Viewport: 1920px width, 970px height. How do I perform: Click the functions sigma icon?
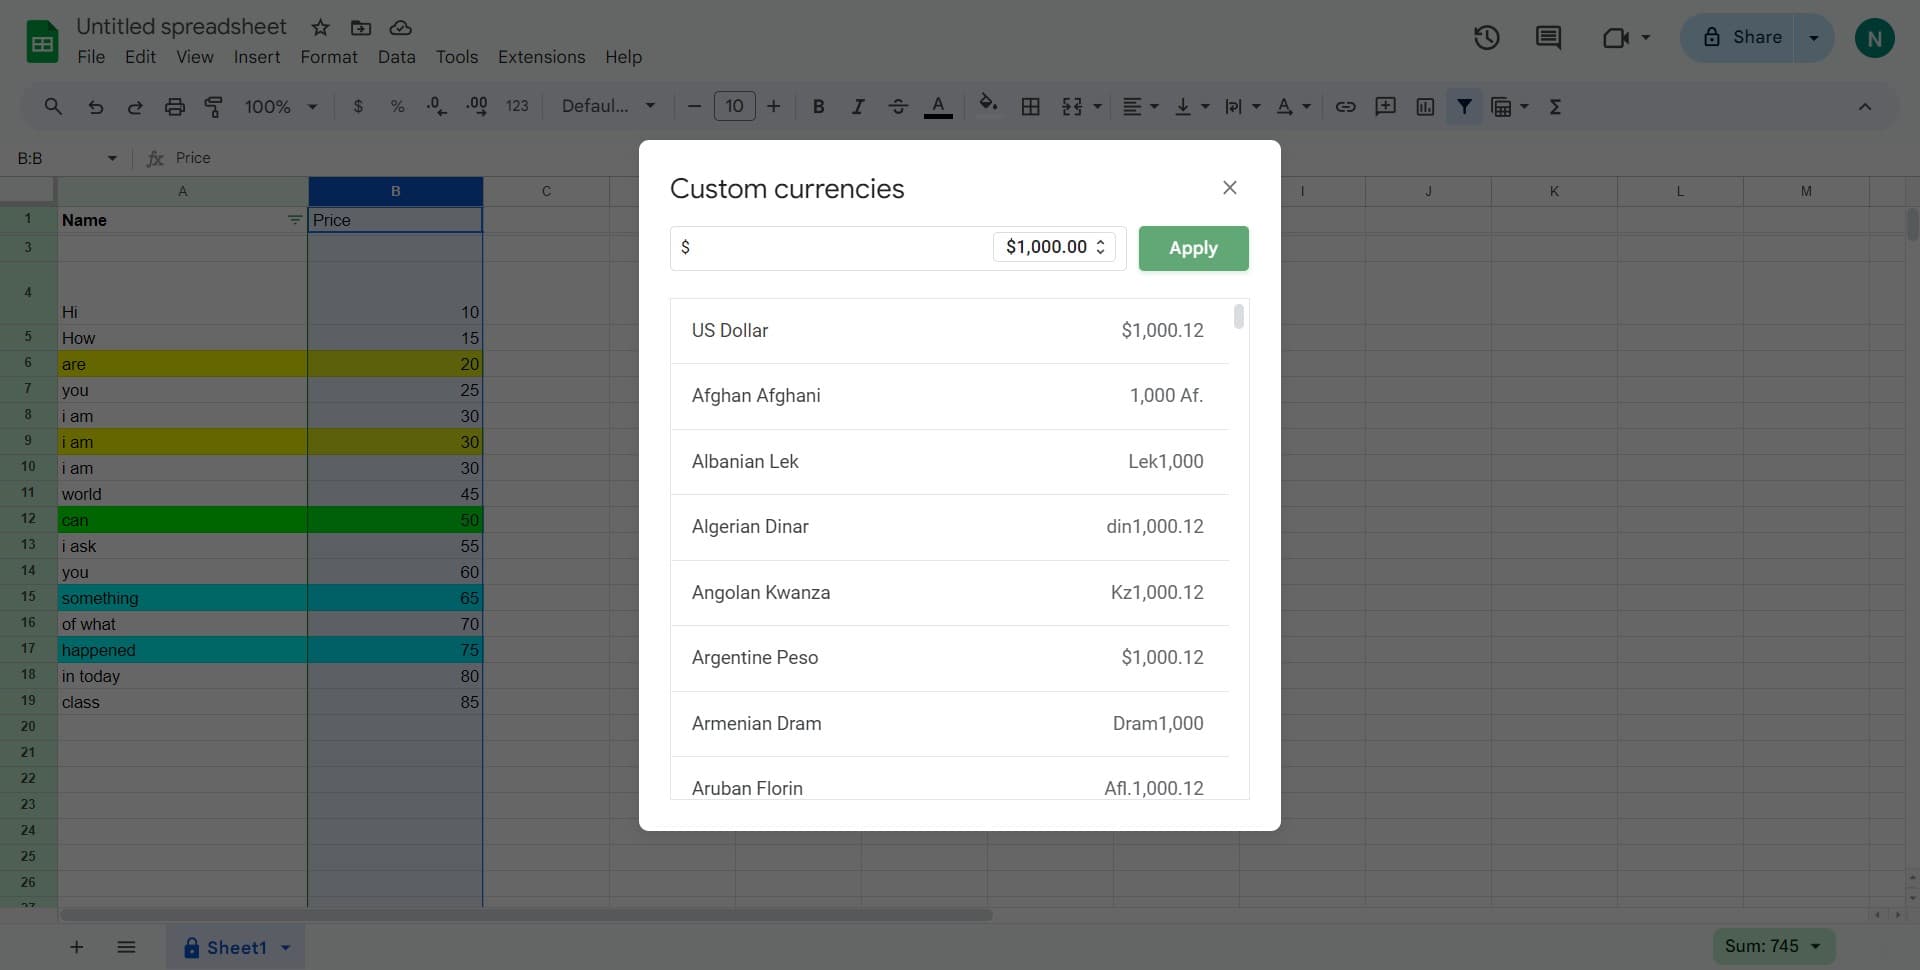point(1555,107)
